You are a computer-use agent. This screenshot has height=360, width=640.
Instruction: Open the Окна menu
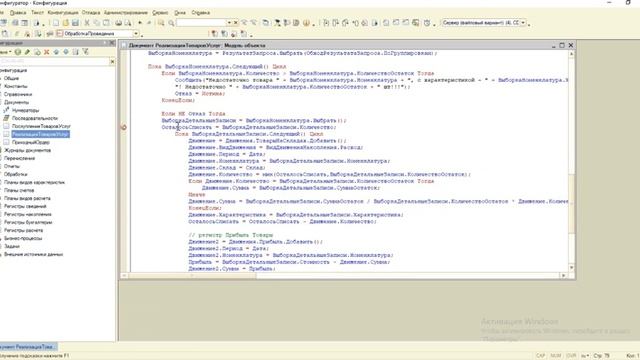pyautogui.click(x=180, y=13)
